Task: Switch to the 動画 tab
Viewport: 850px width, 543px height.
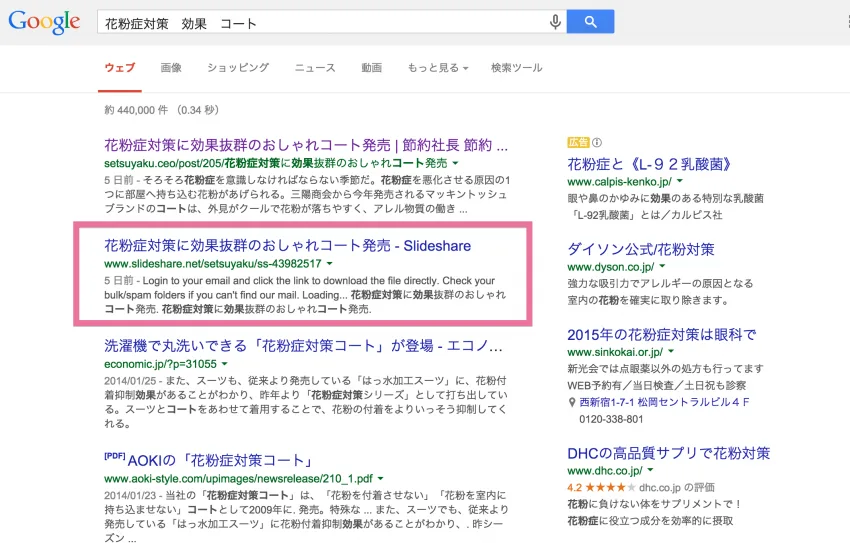Action: tap(372, 68)
